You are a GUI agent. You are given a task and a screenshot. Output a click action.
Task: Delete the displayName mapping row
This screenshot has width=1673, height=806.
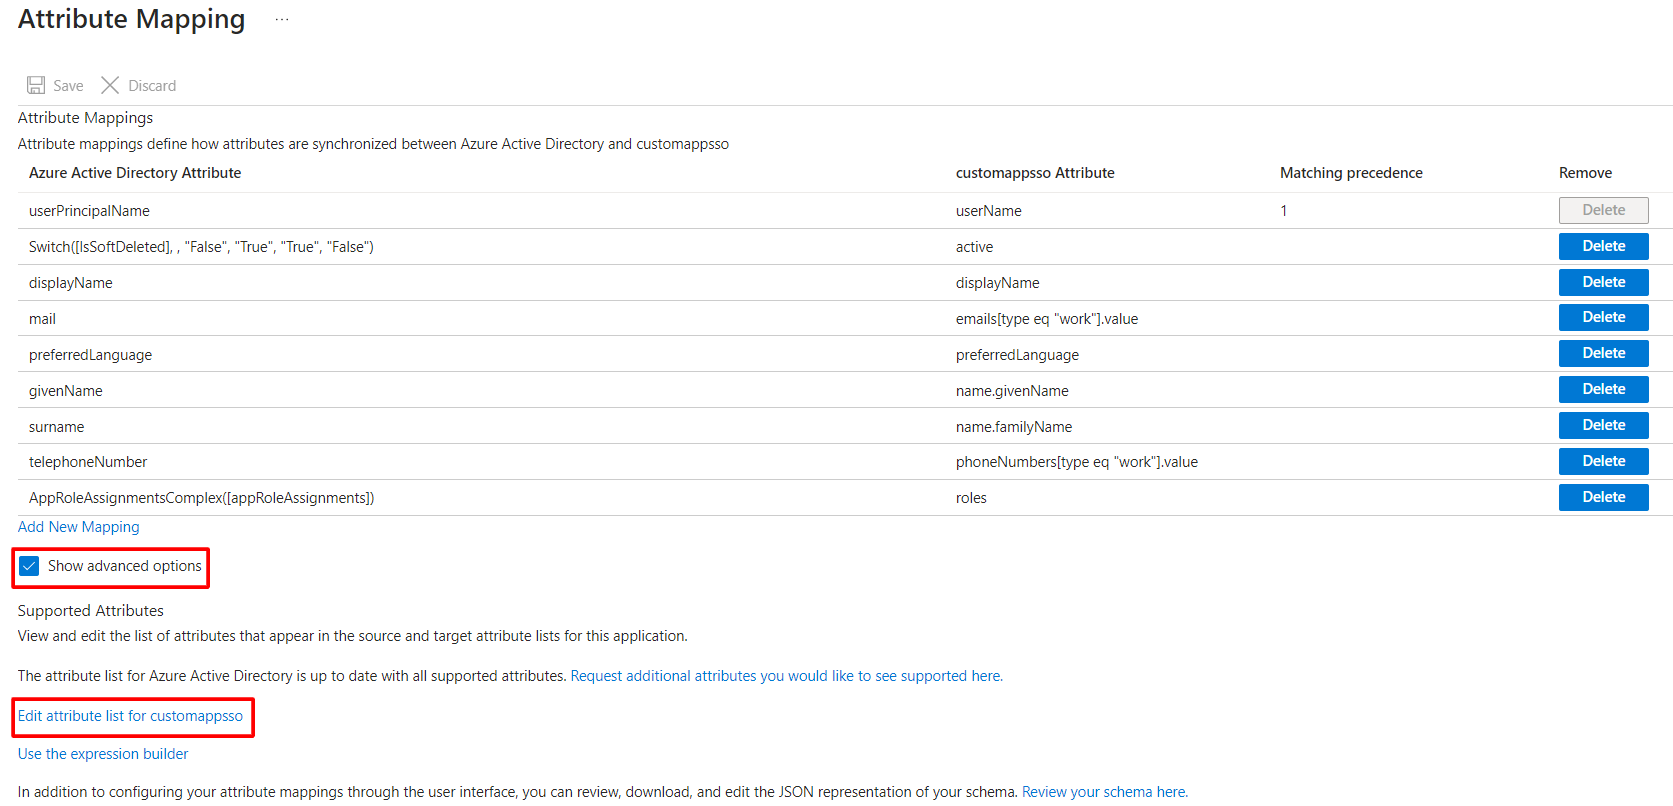point(1602,283)
